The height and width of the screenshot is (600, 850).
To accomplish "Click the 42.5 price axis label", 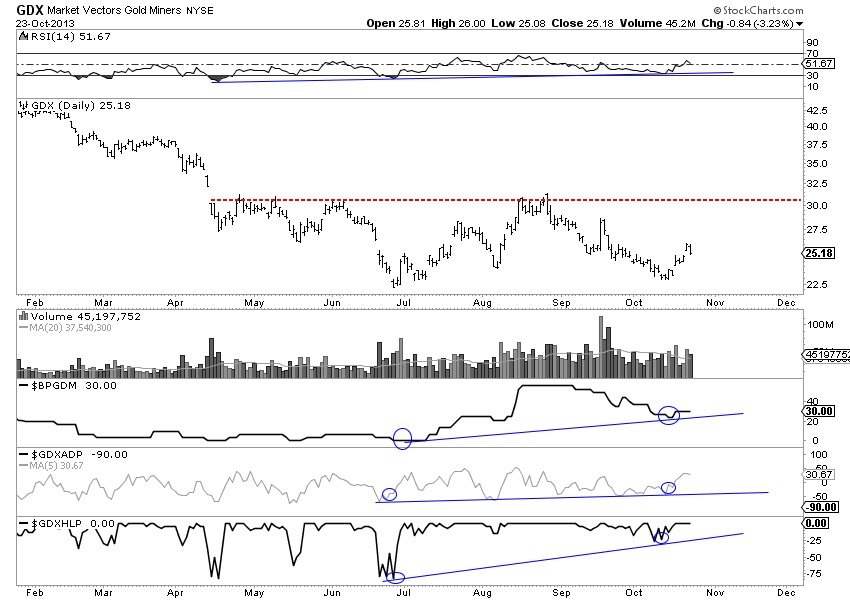I will pyautogui.click(x=817, y=111).
